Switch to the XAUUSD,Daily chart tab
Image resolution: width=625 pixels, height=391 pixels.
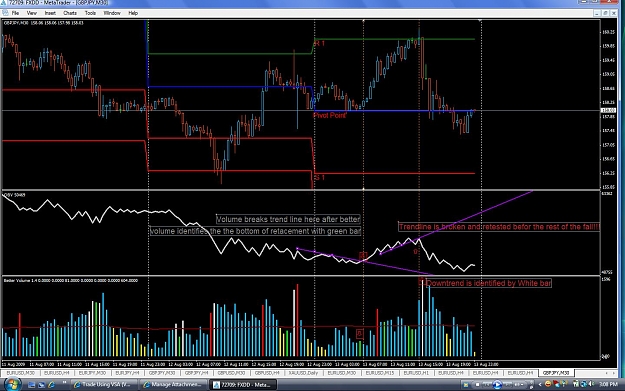coord(304,373)
